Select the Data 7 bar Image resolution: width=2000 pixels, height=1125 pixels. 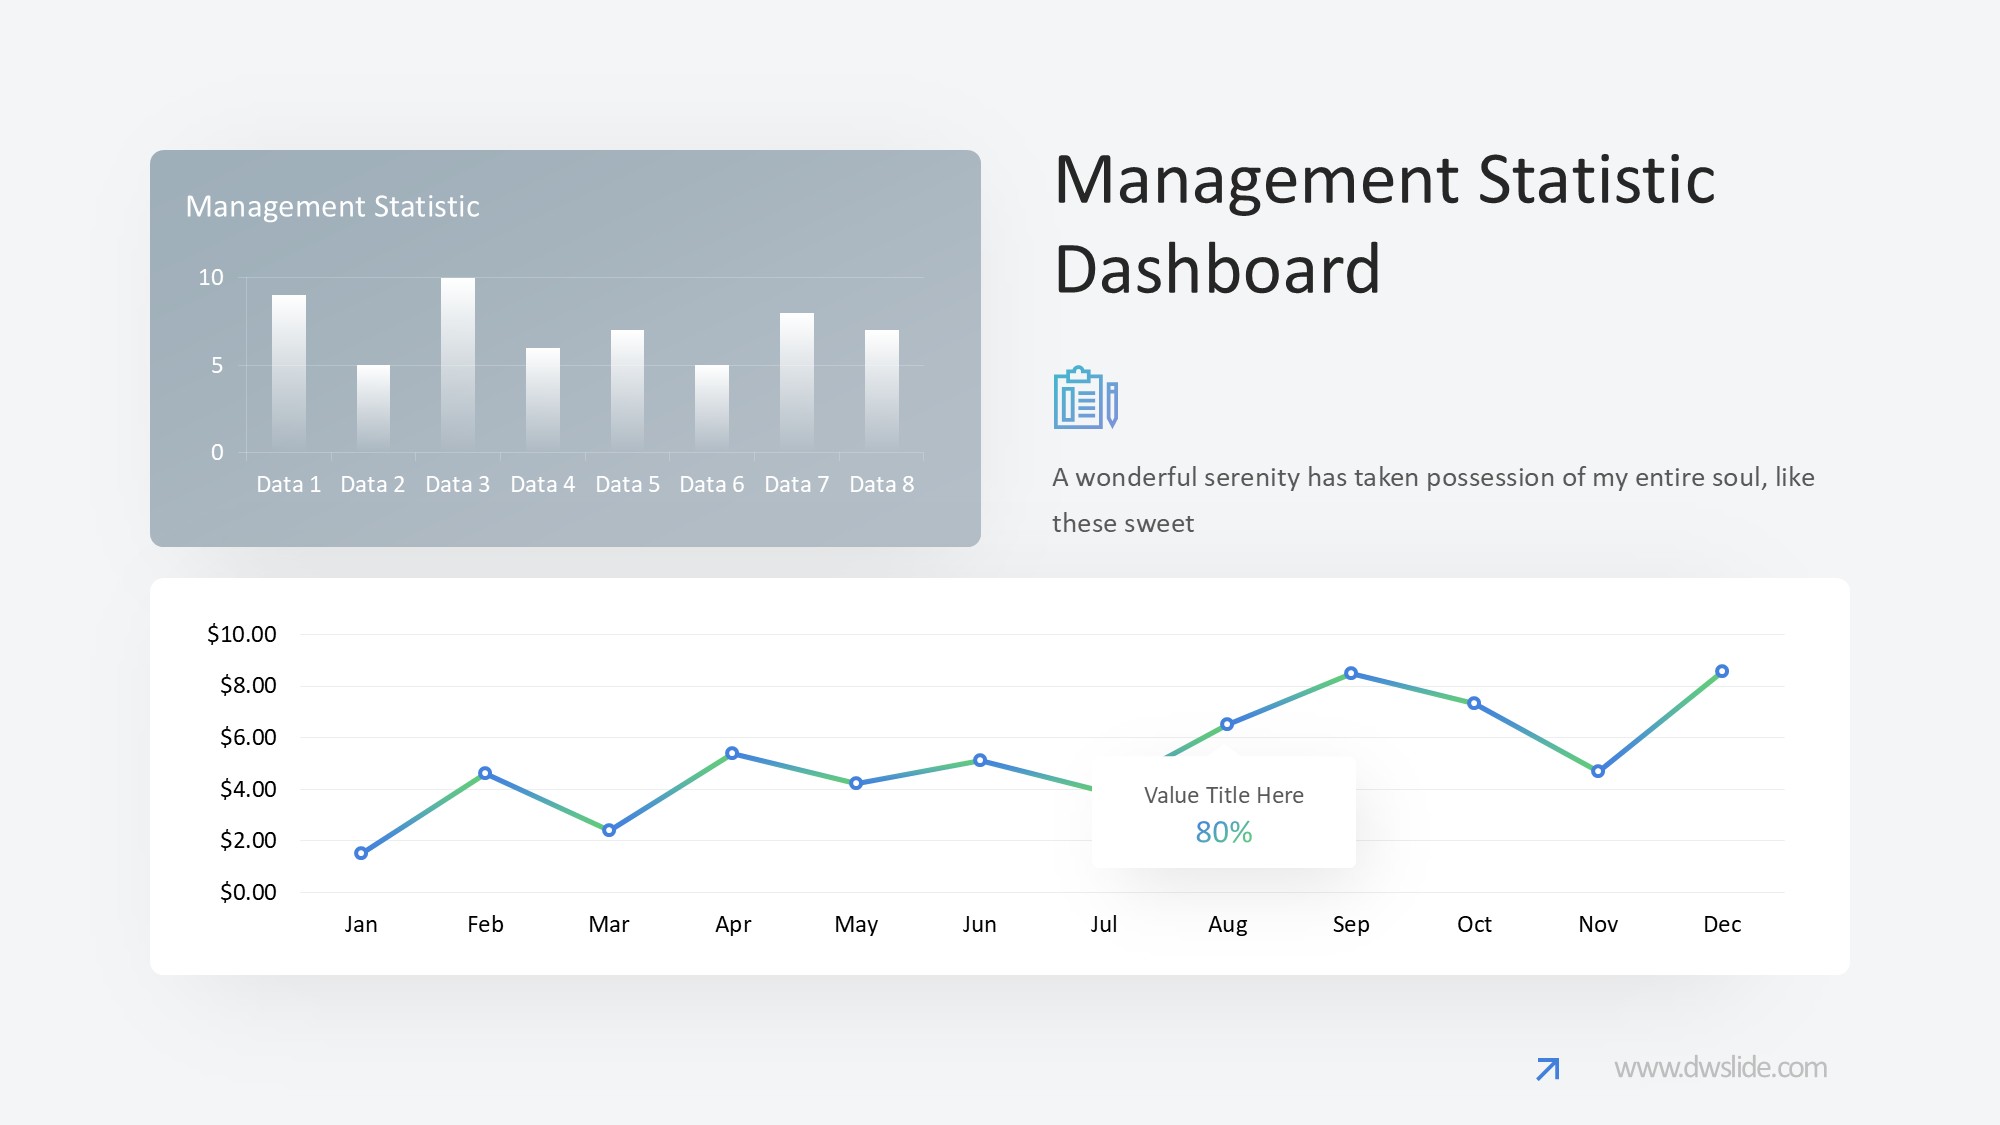(797, 380)
